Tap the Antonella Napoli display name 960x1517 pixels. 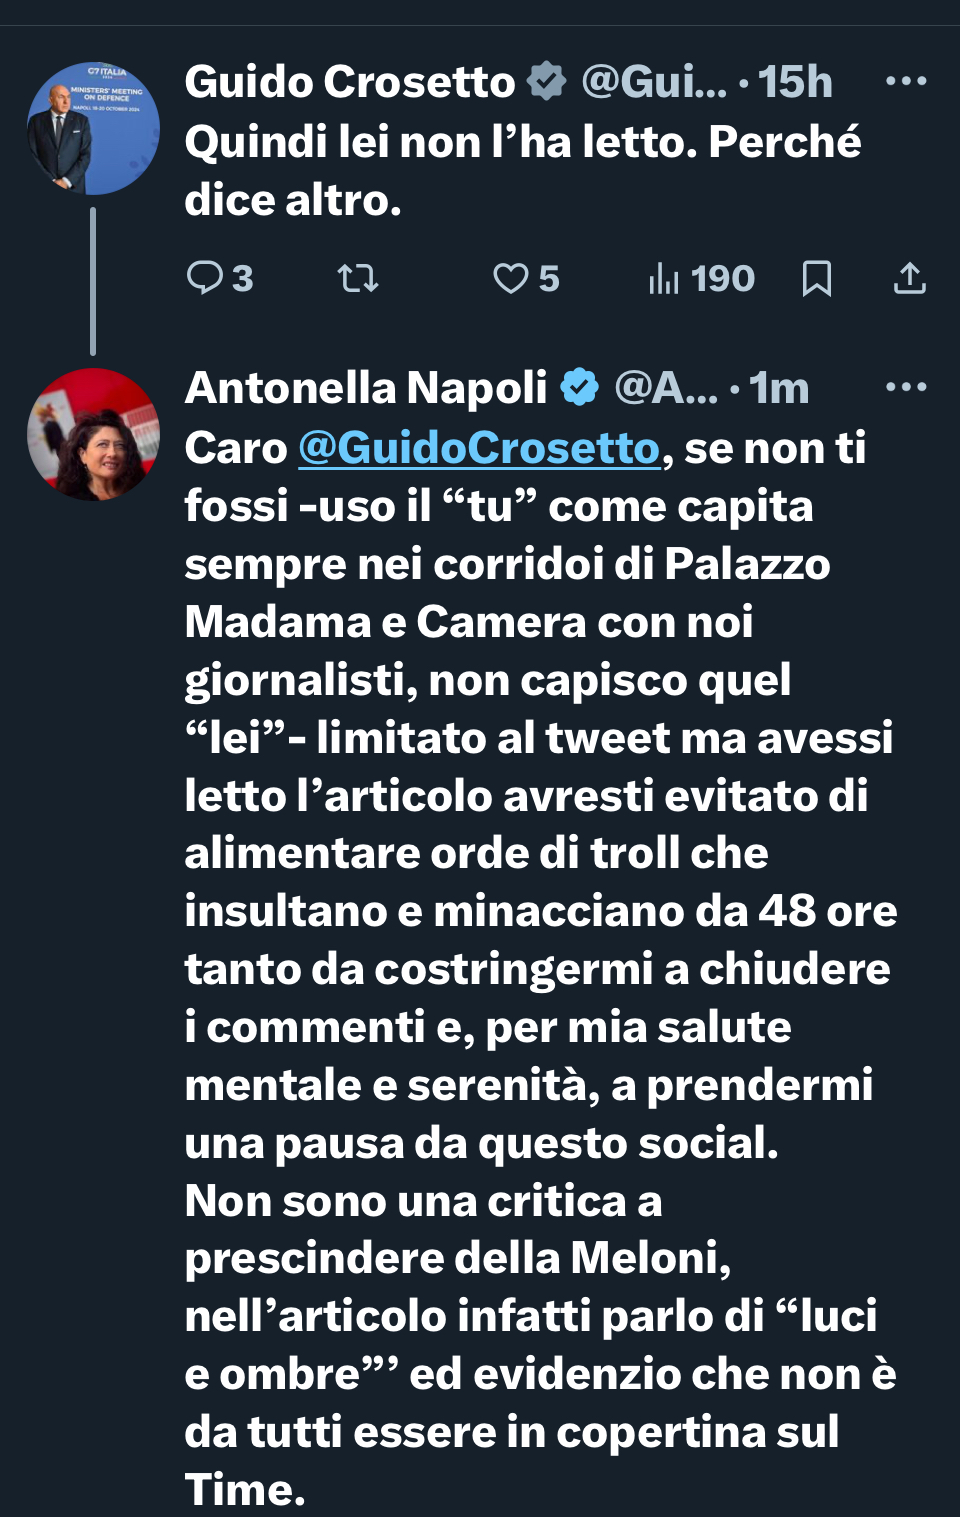point(366,388)
